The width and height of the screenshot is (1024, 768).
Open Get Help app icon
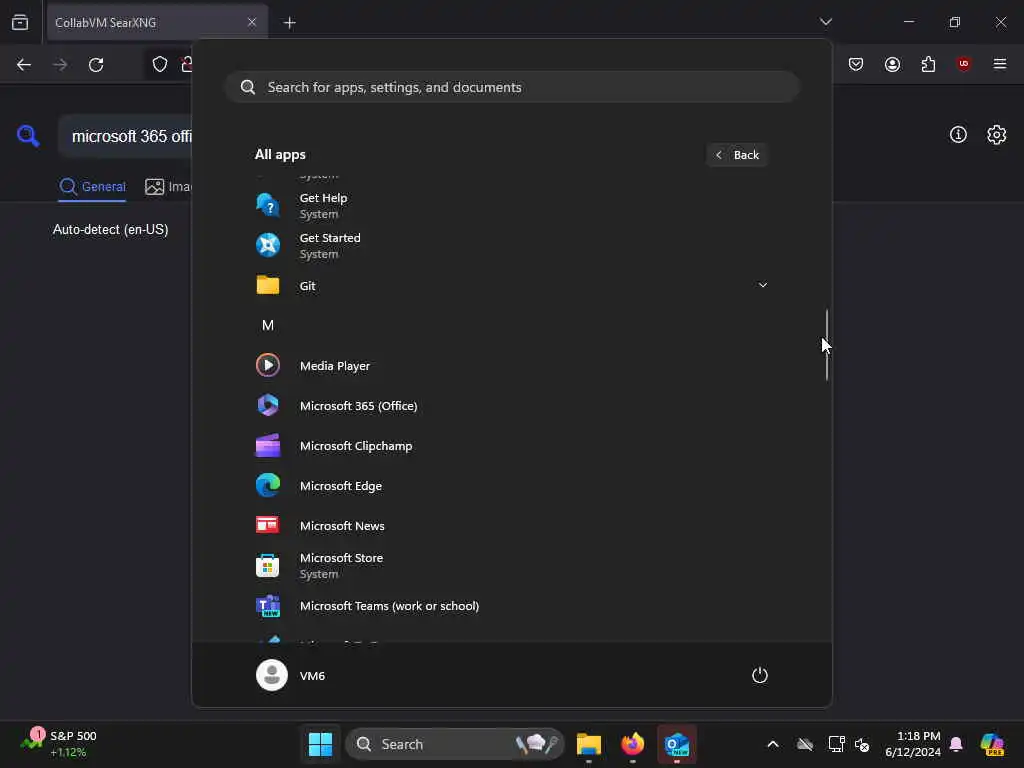[x=268, y=206]
